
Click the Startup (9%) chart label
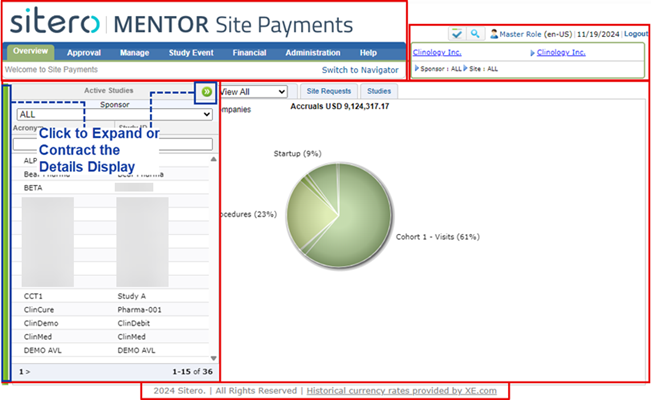pyautogui.click(x=297, y=154)
